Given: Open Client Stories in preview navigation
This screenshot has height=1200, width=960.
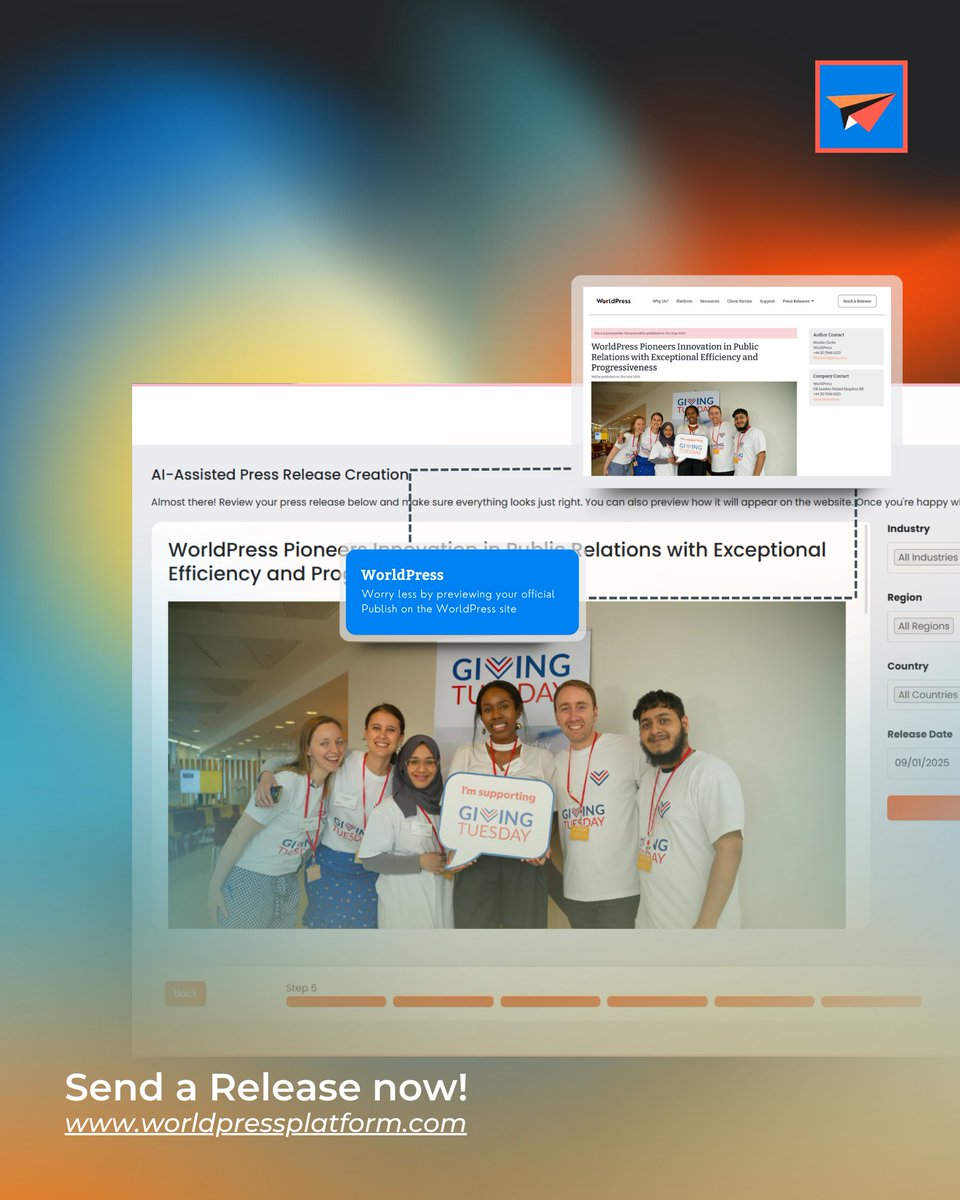Looking at the screenshot, I should [x=739, y=301].
